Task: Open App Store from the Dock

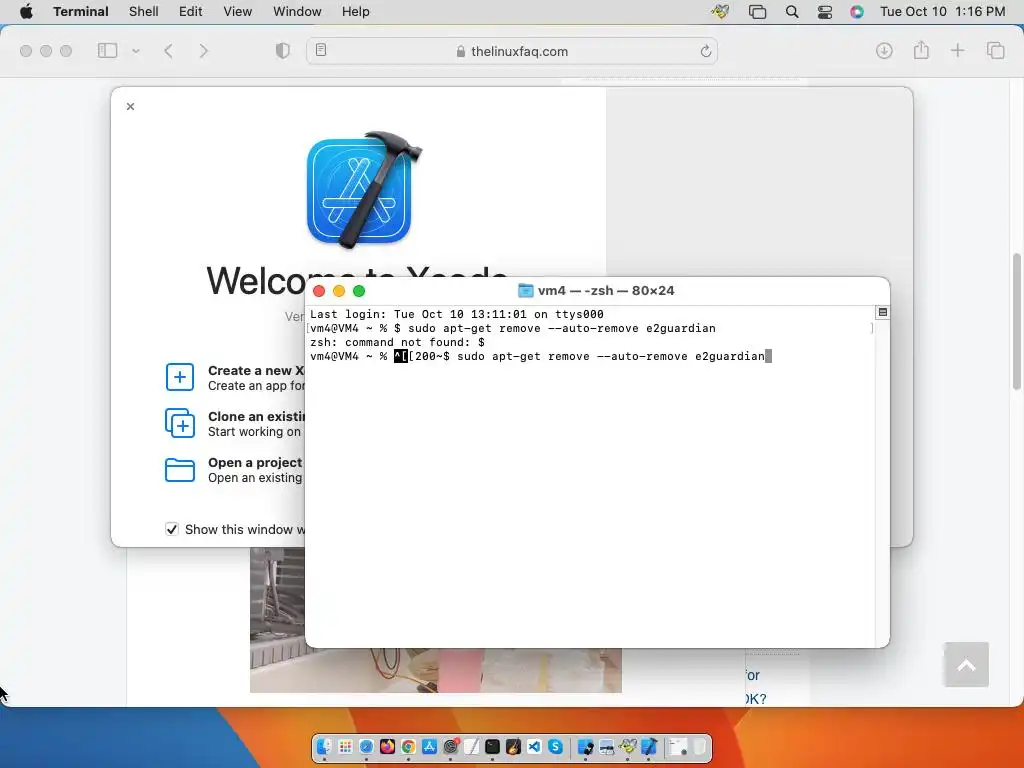Action: (x=430, y=746)
